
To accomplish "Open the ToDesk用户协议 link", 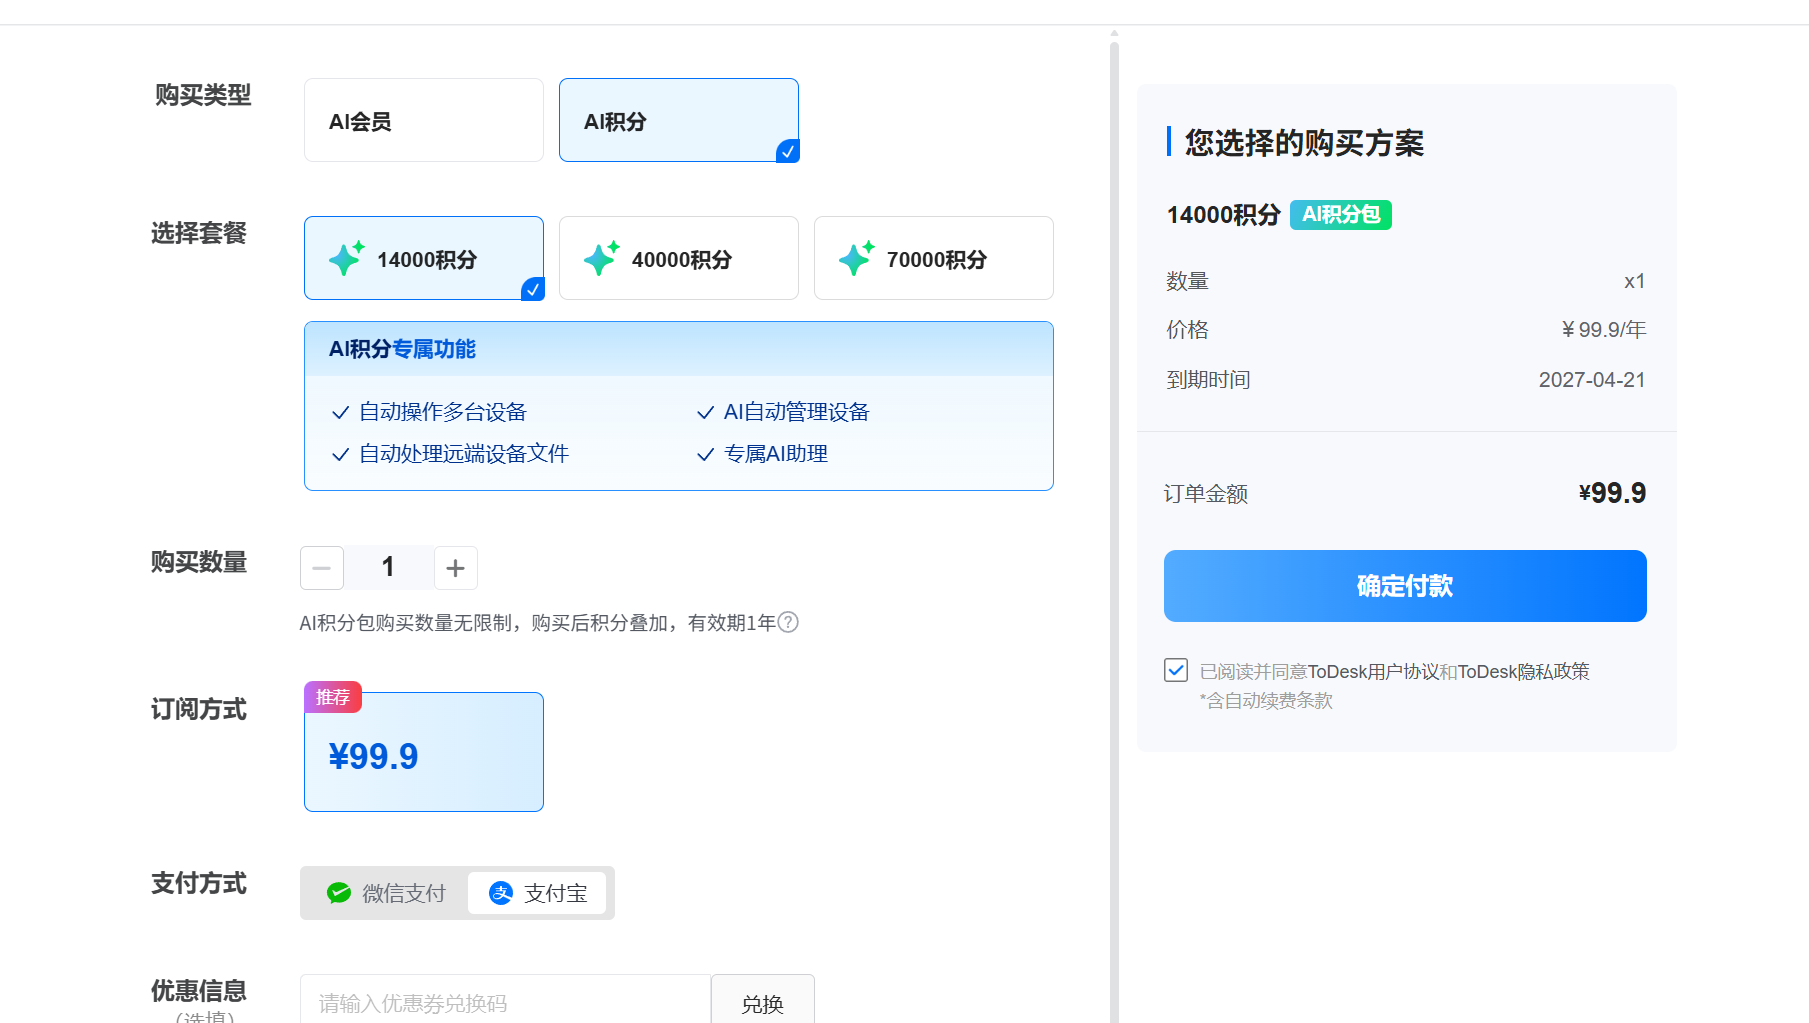I will (1373, 672).
